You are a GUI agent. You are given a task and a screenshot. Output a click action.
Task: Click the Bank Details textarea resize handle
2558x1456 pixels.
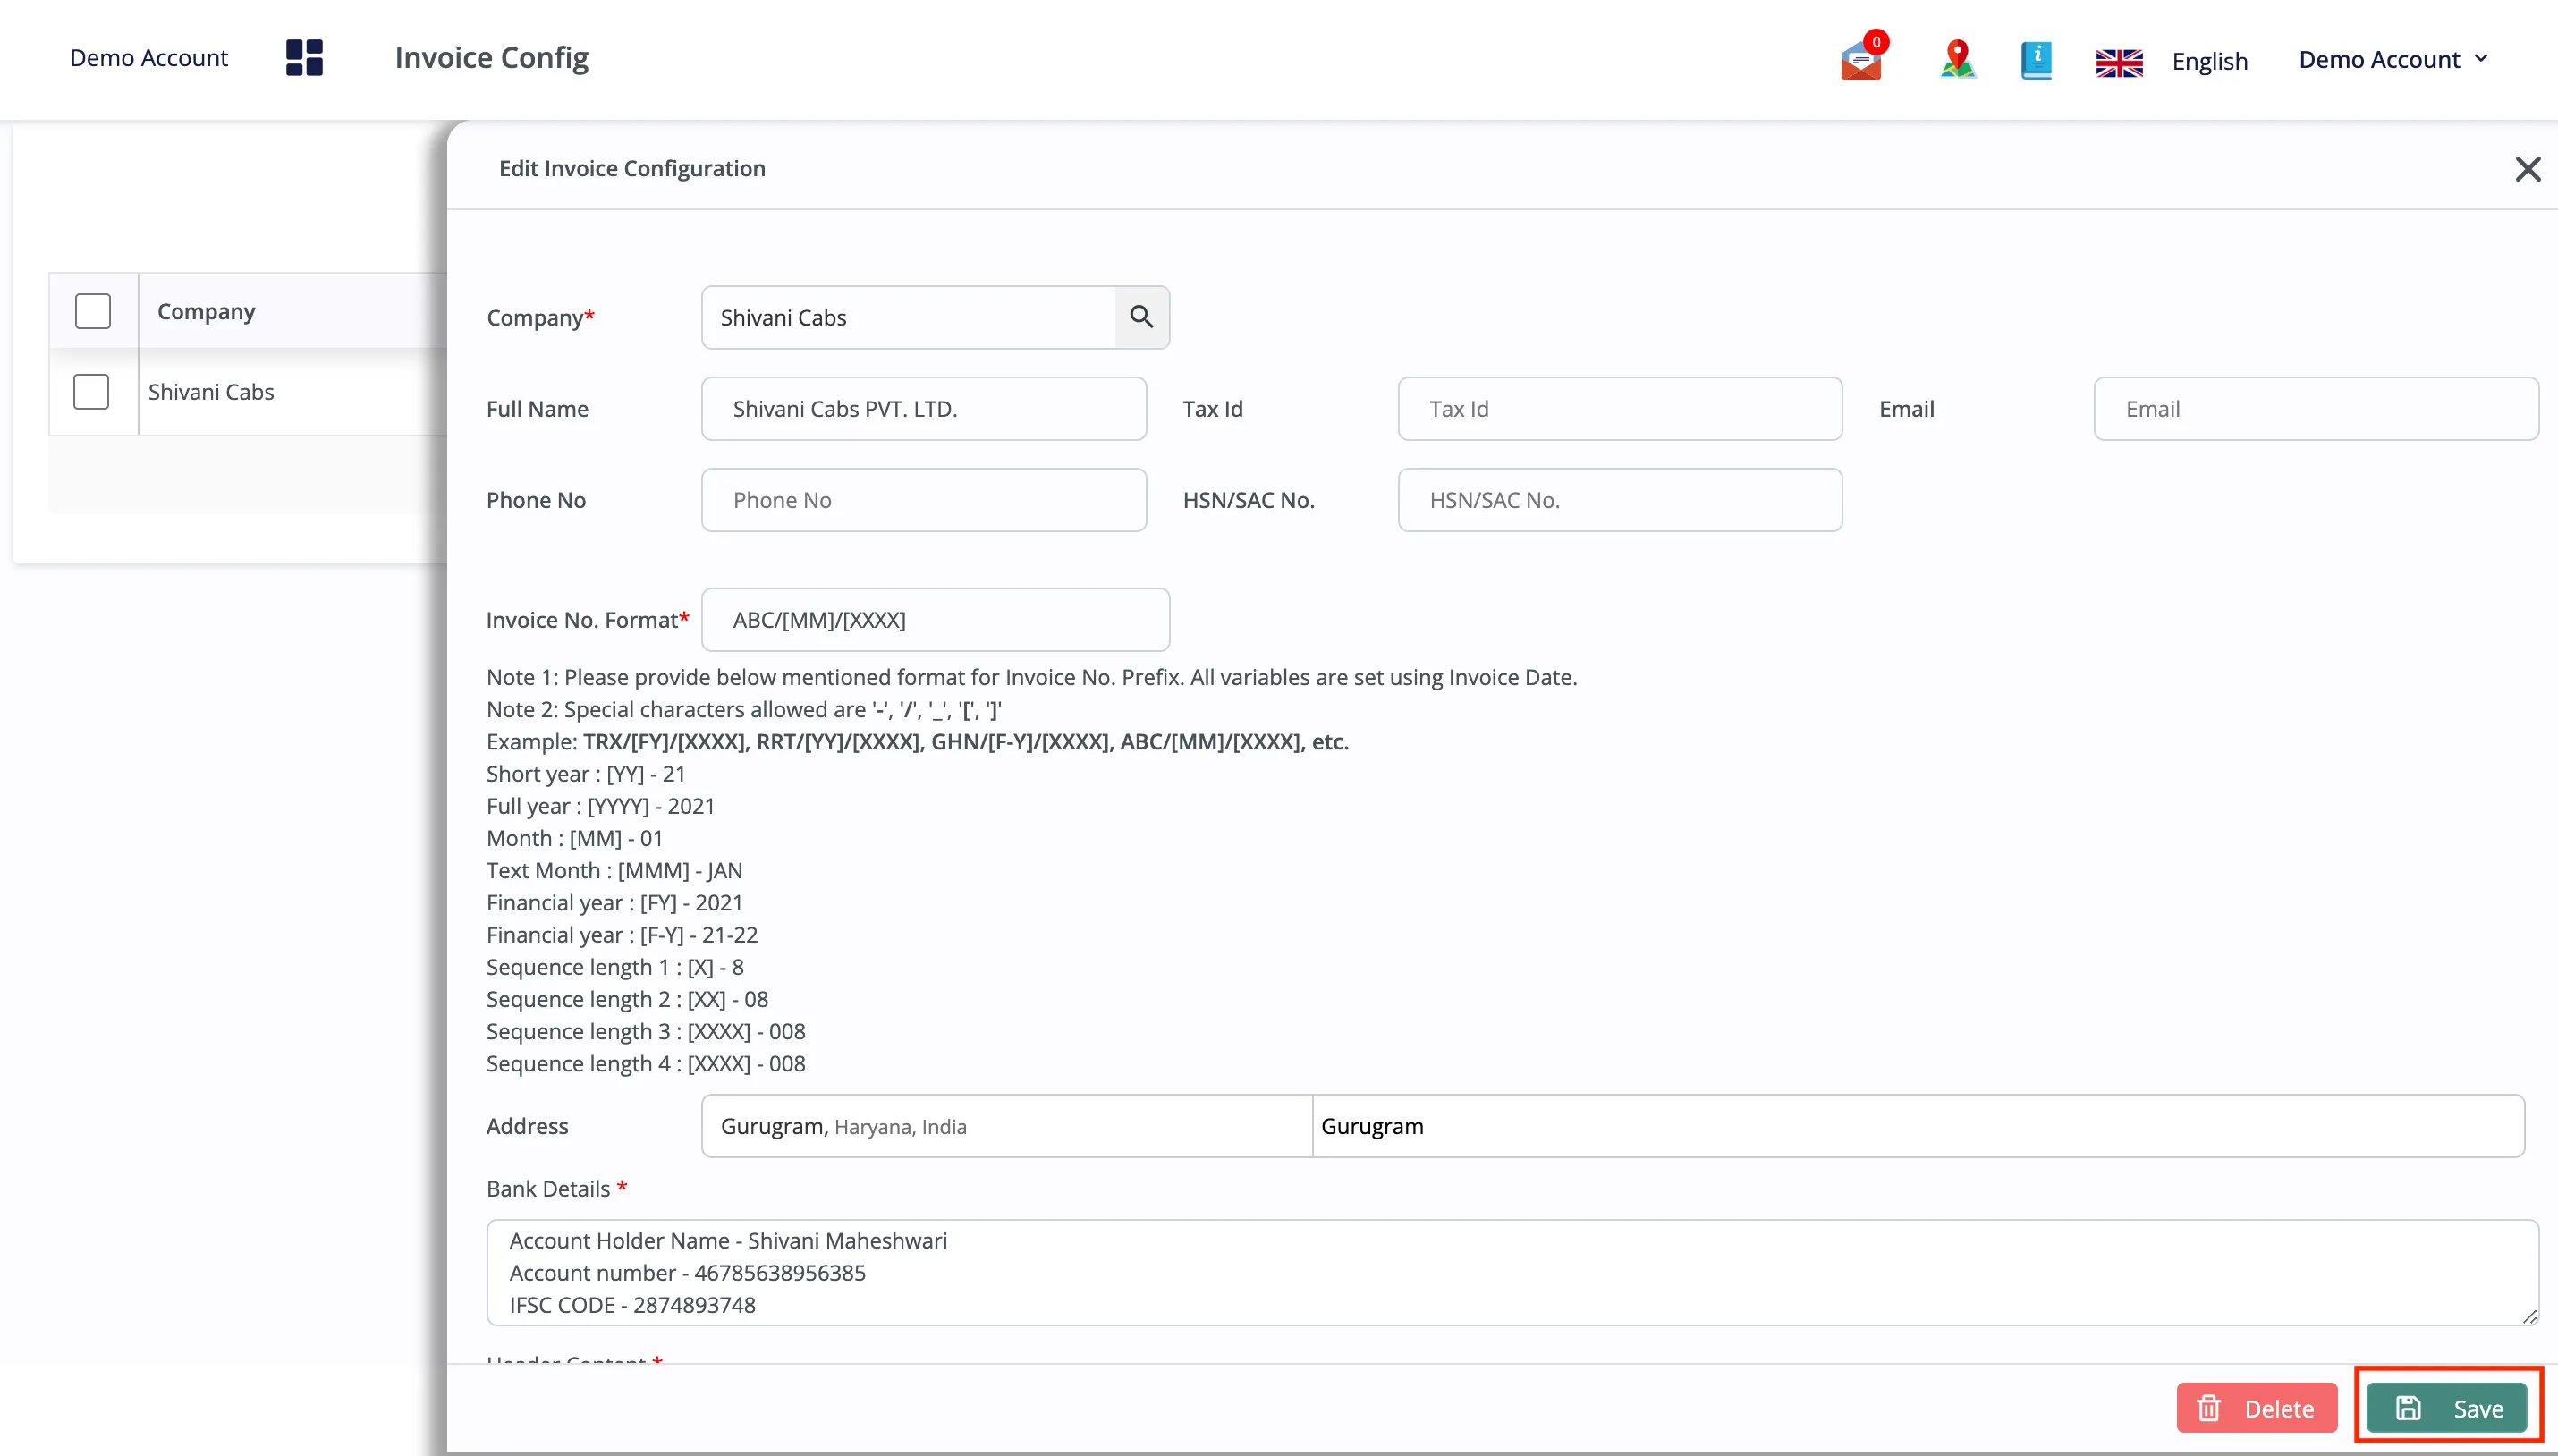[2529, 1316]
